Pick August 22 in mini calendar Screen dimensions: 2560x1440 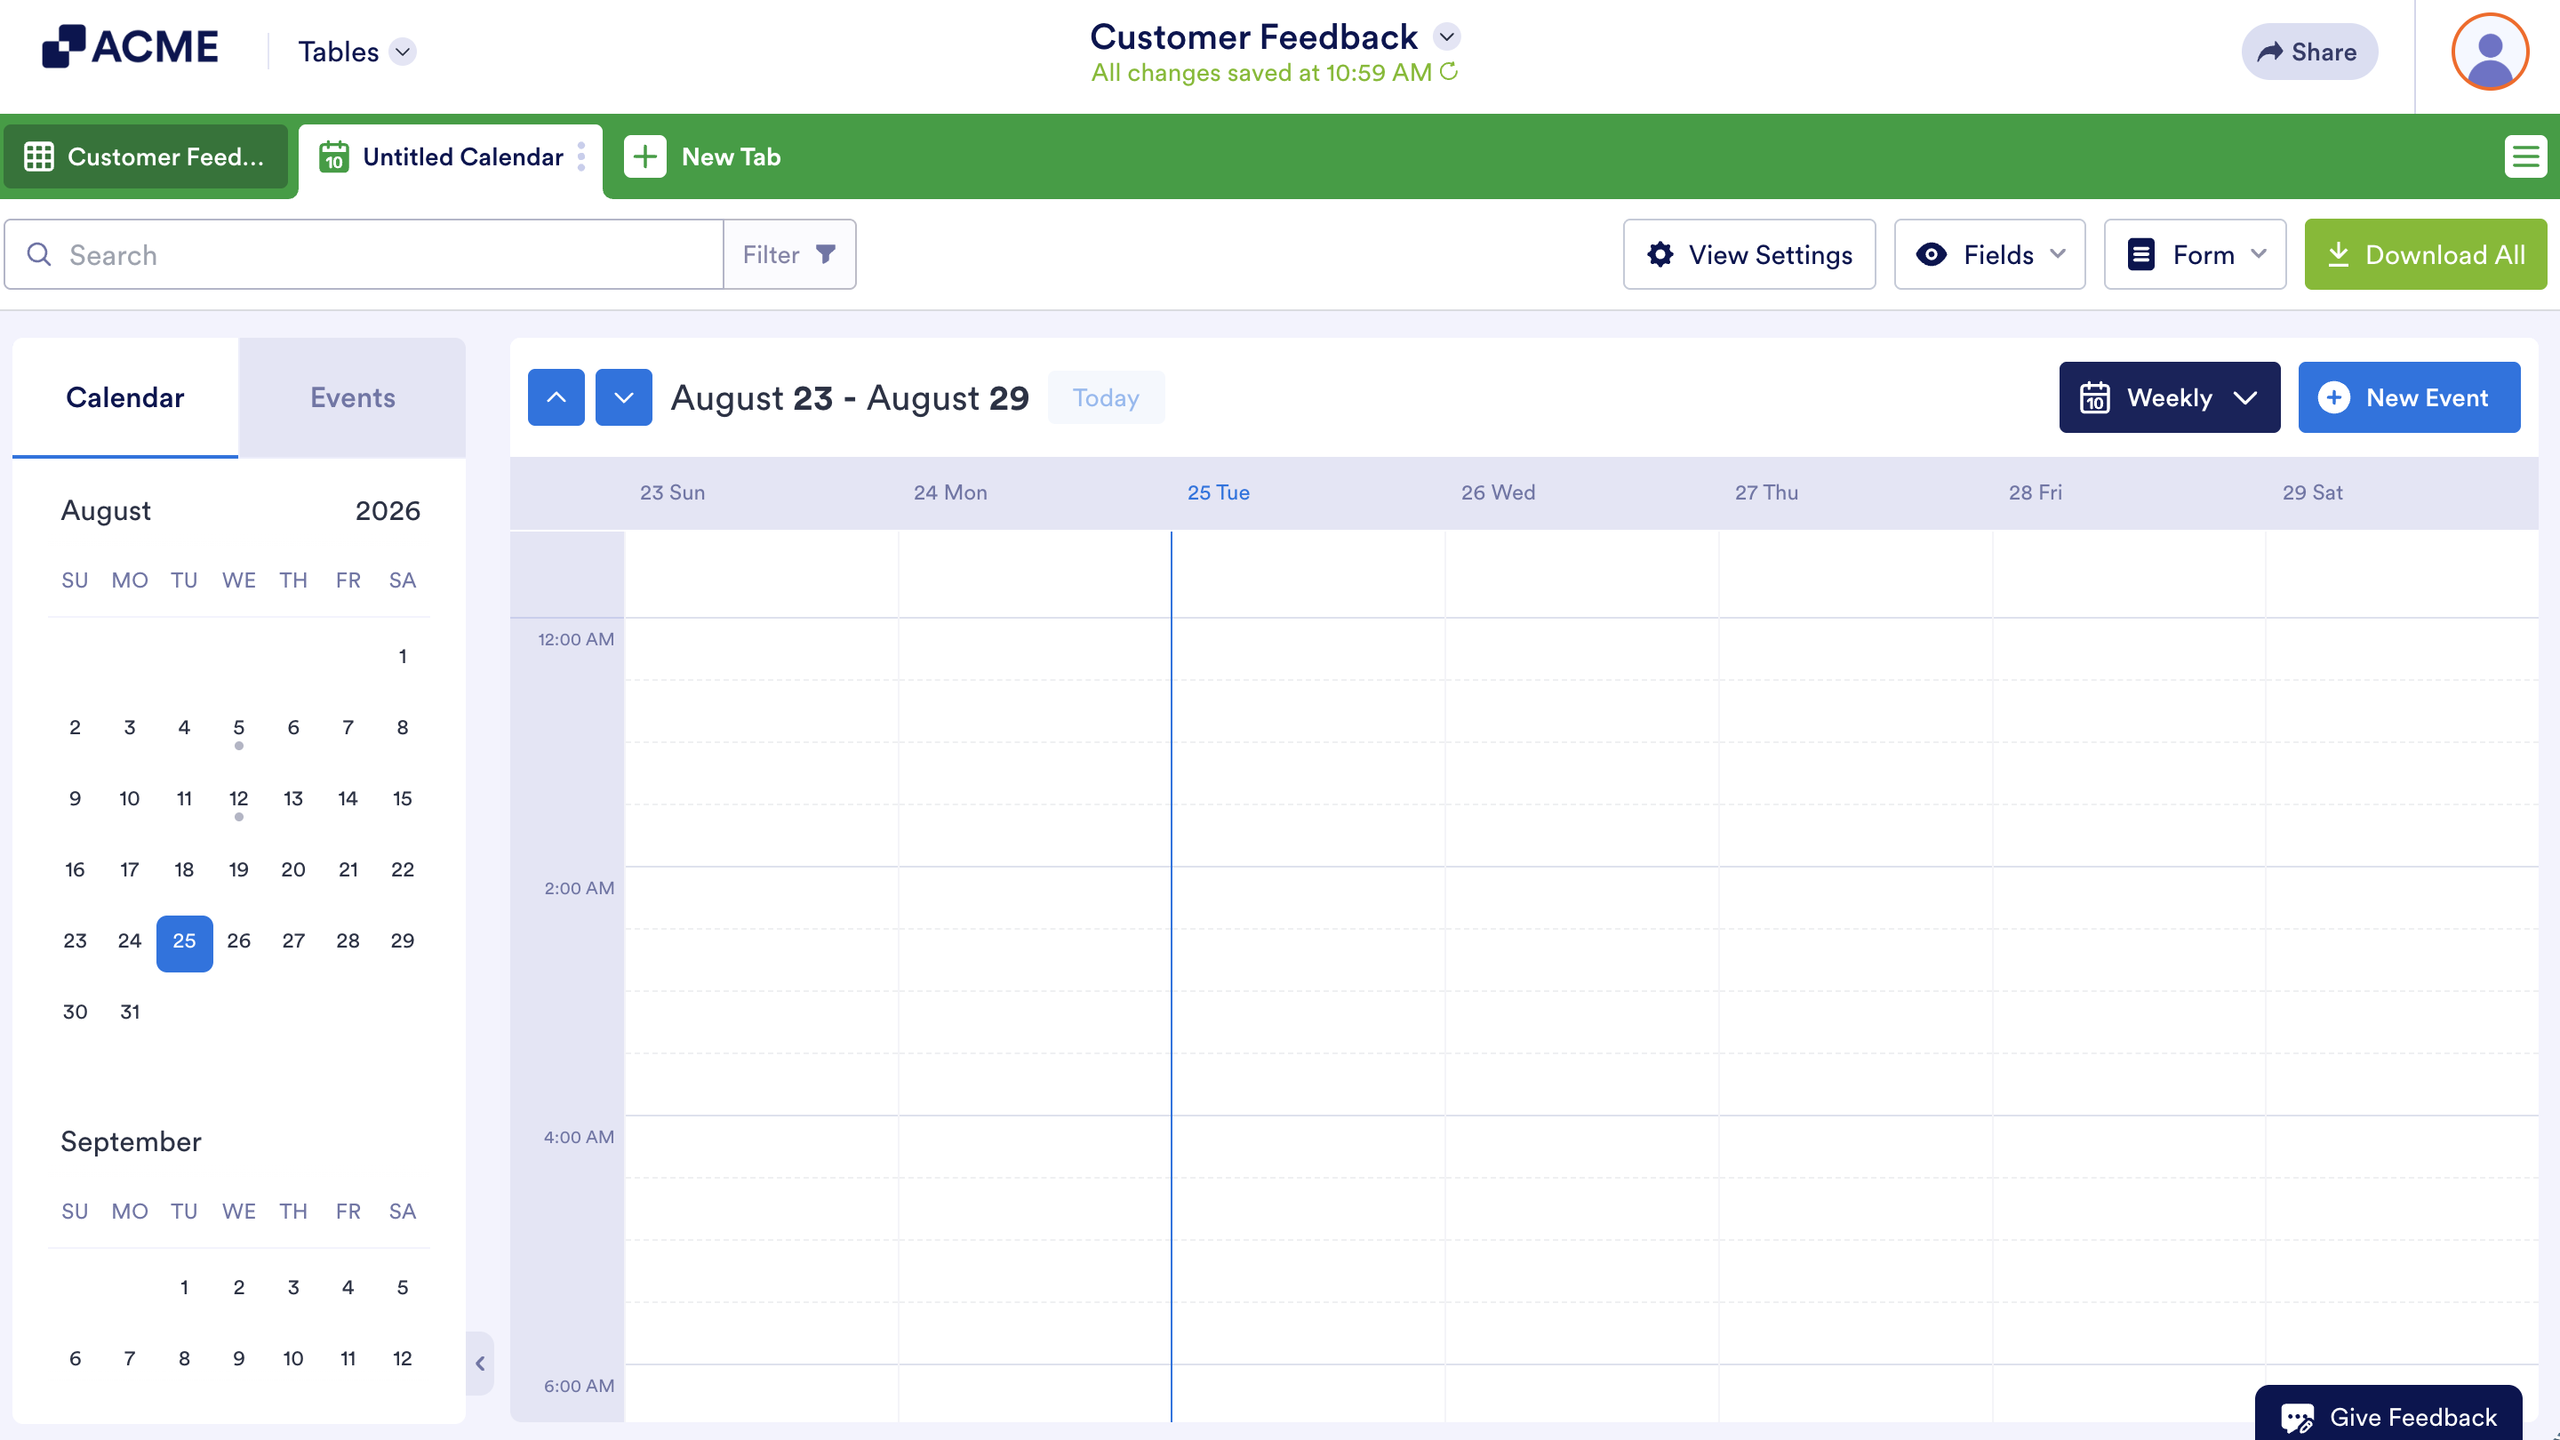point(403,870)
